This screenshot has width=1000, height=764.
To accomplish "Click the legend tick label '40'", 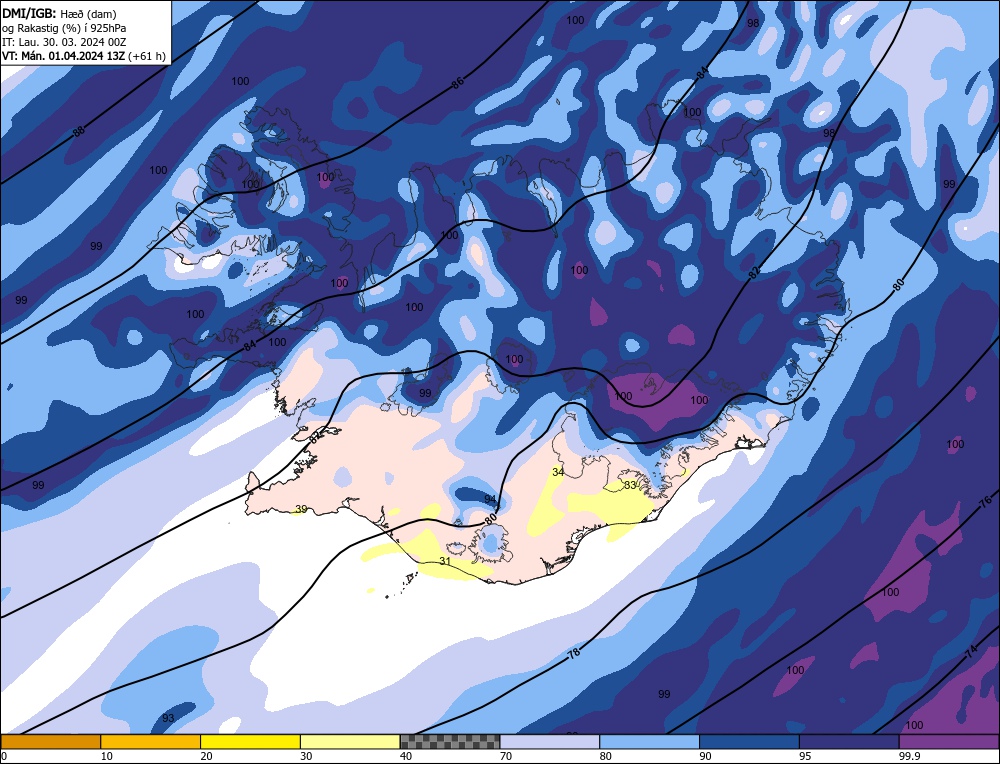I will tap(406, 756).
